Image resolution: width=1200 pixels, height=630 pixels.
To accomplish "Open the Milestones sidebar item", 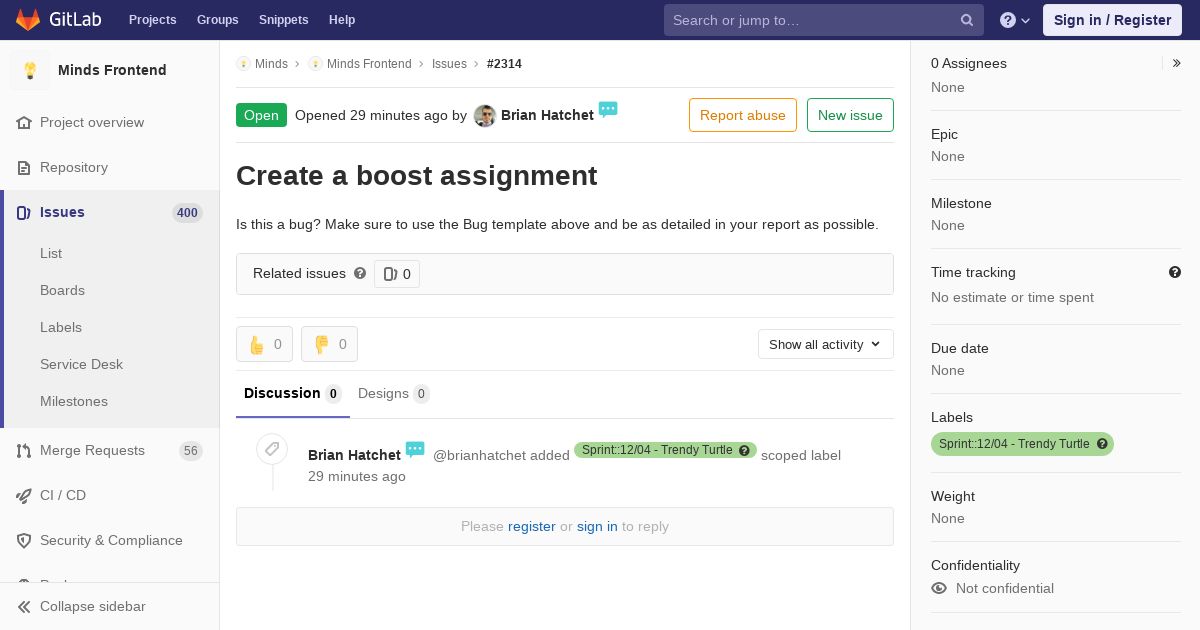I will pos(74,402).
